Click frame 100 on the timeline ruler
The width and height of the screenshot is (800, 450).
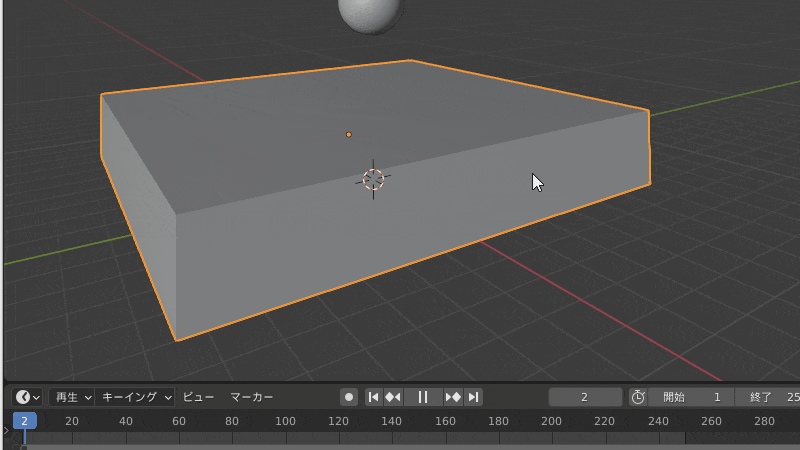coord(285,421)
